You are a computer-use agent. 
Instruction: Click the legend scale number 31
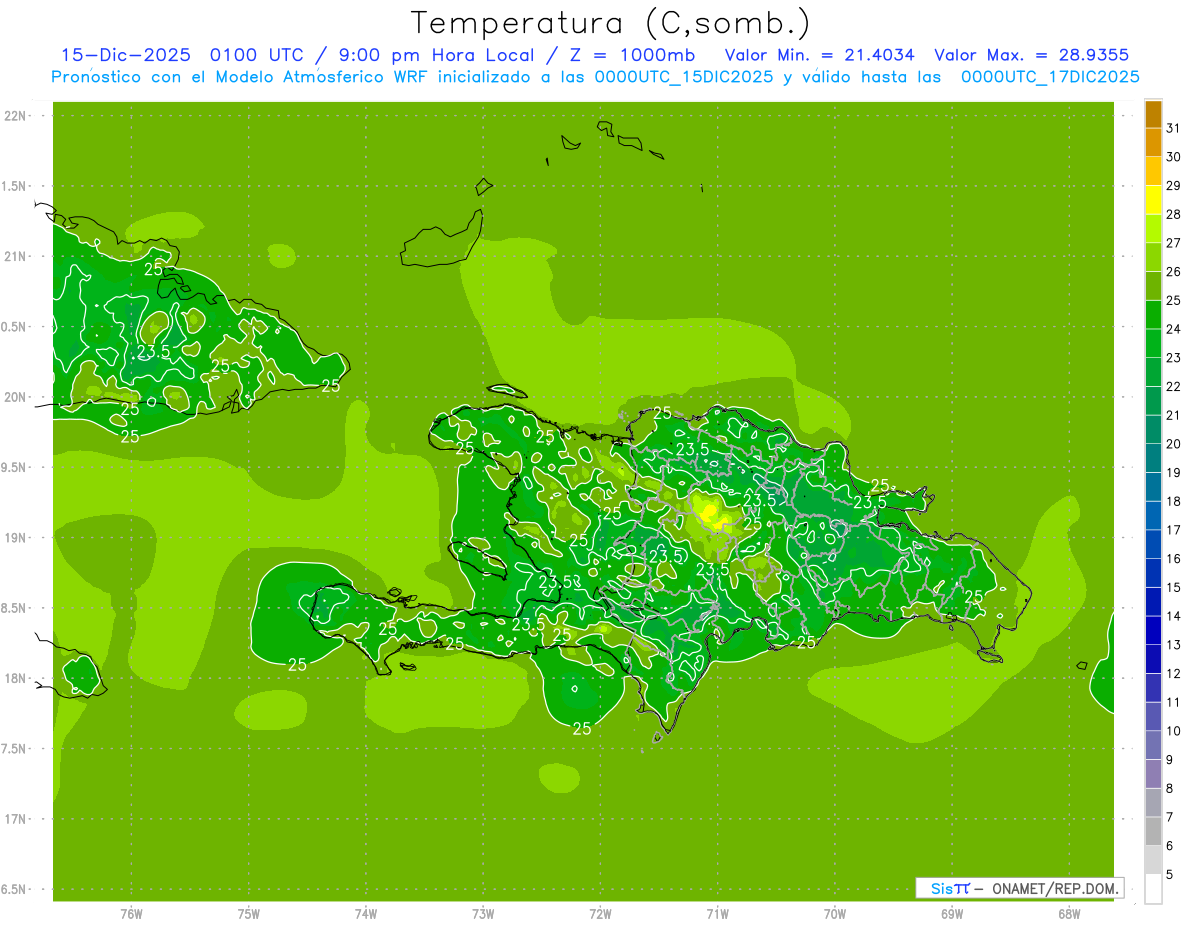1174,128
